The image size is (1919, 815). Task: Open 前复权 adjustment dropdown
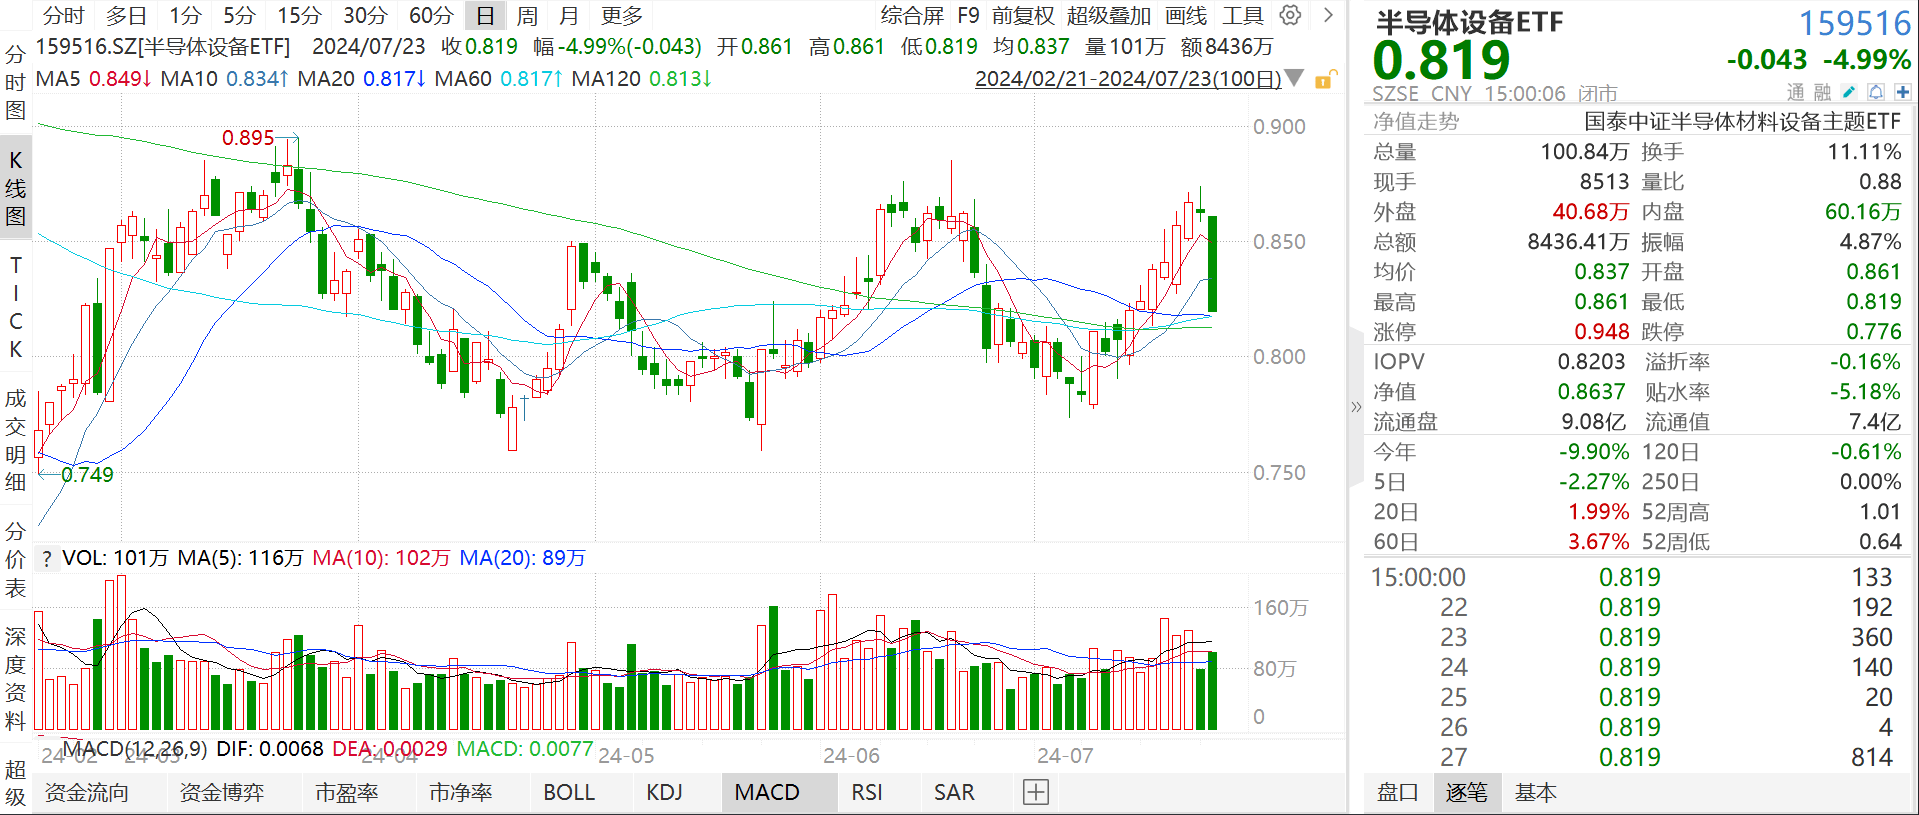(1023, 15)
